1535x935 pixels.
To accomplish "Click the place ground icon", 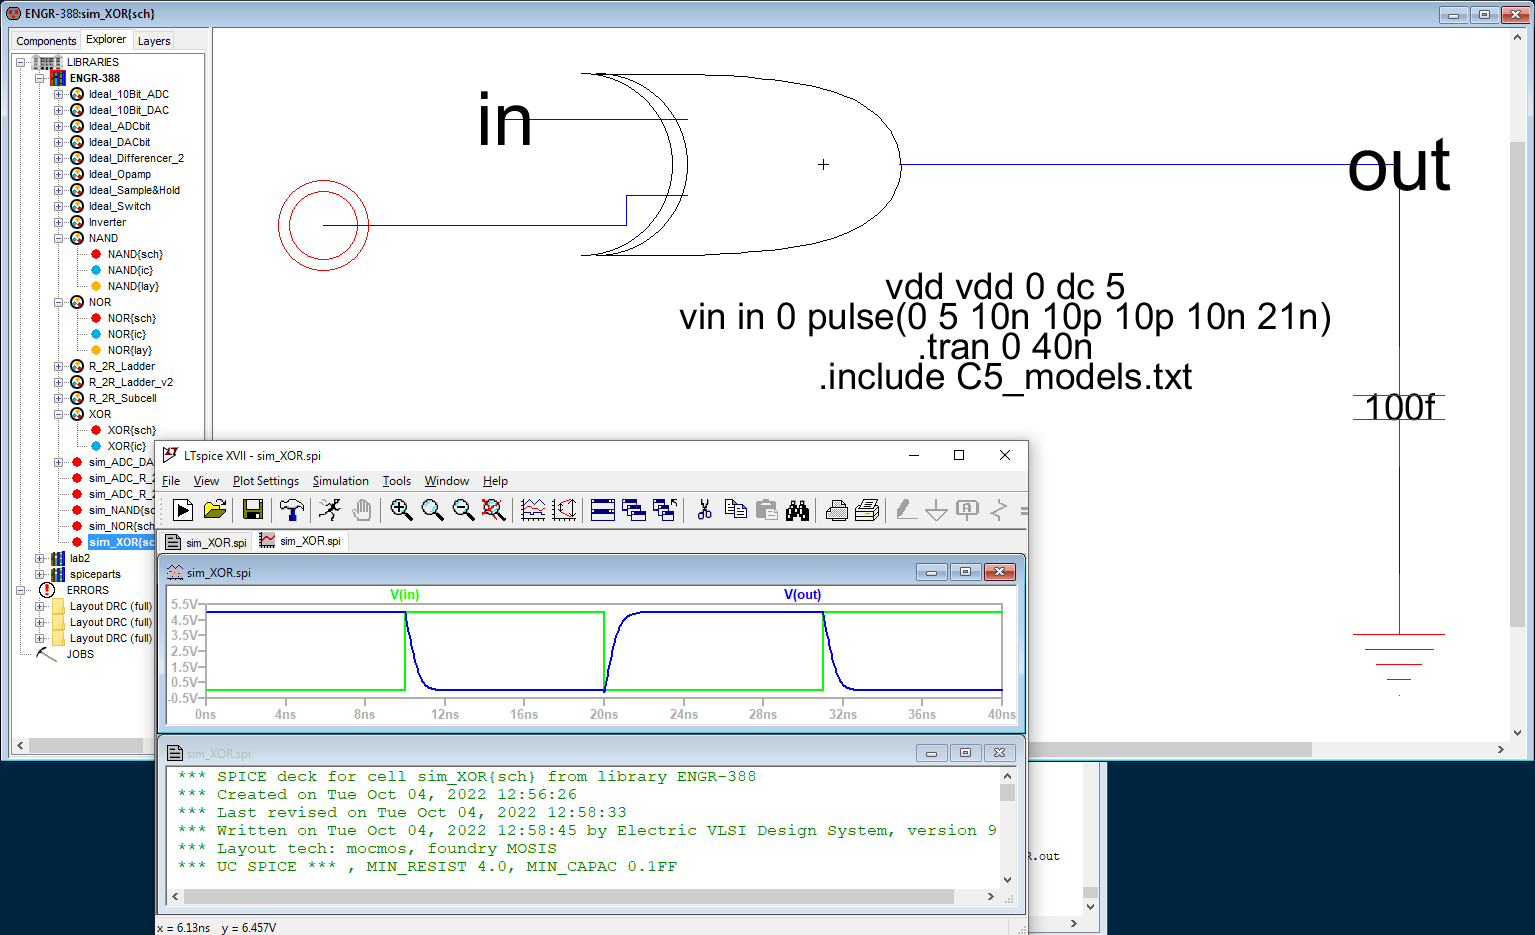I will pyautogui.click(x=936, y=510).
